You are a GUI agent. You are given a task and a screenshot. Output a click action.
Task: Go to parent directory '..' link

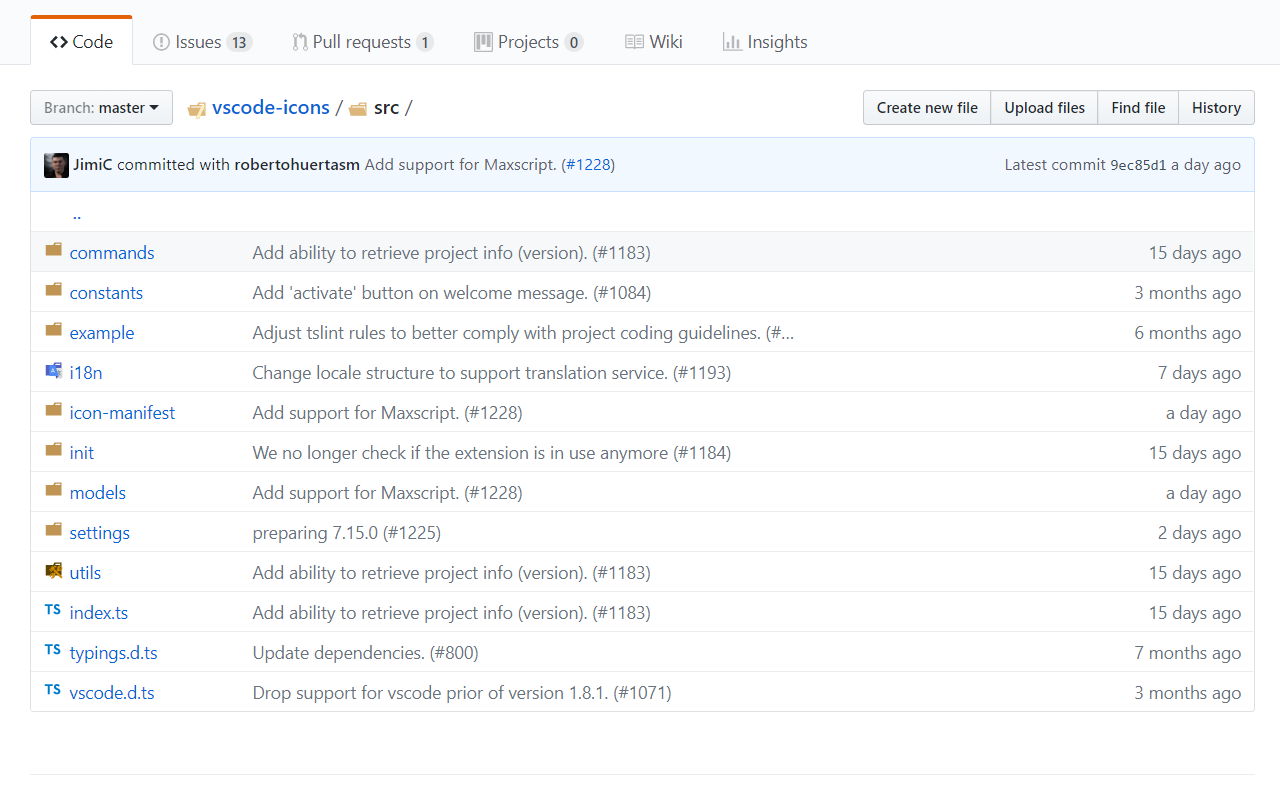click(x=77, y=213)
